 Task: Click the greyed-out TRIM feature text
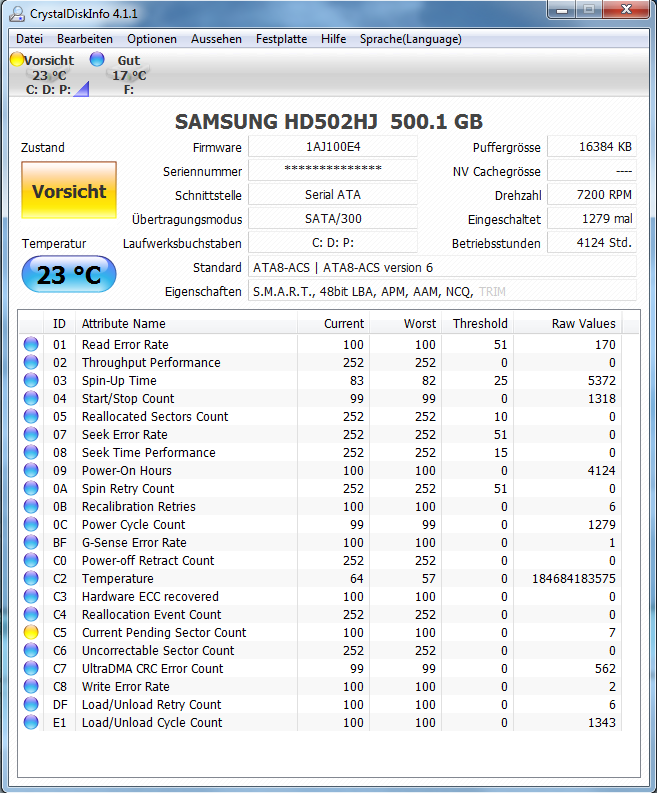click(x=492, y=292)
